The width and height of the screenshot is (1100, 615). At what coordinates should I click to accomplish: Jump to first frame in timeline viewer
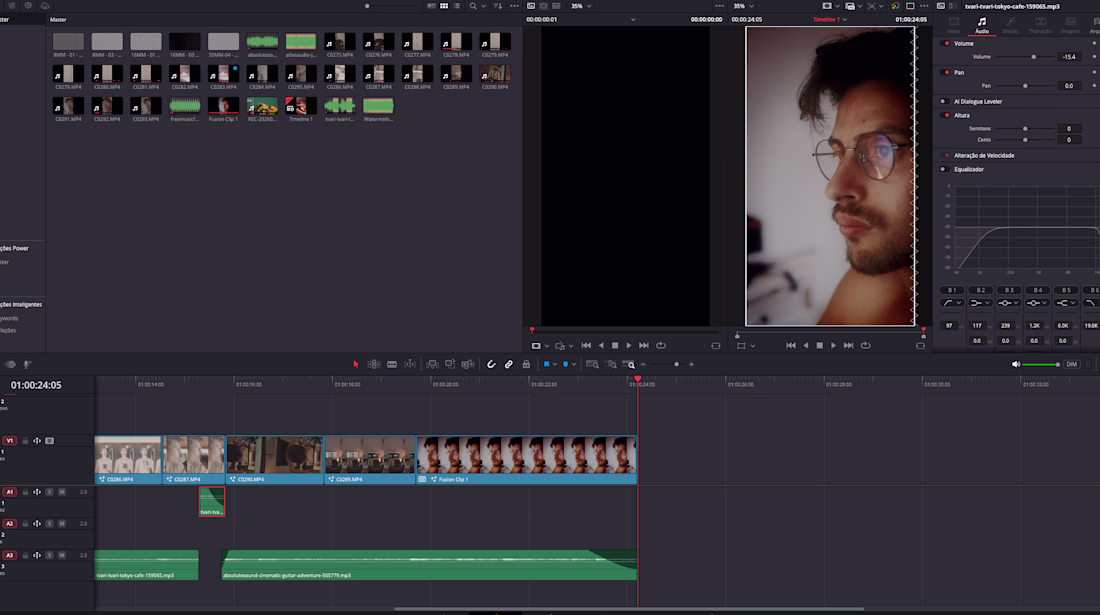tap(791, 346)
